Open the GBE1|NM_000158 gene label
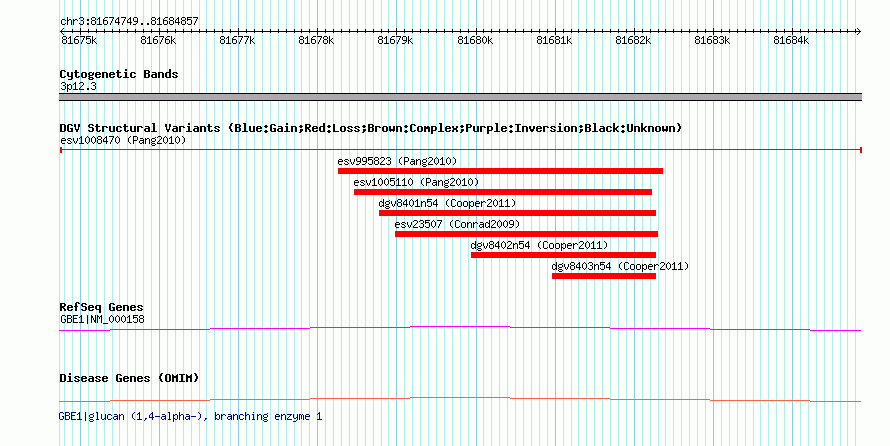Viewport: 890px width, 446px height. 102,319
